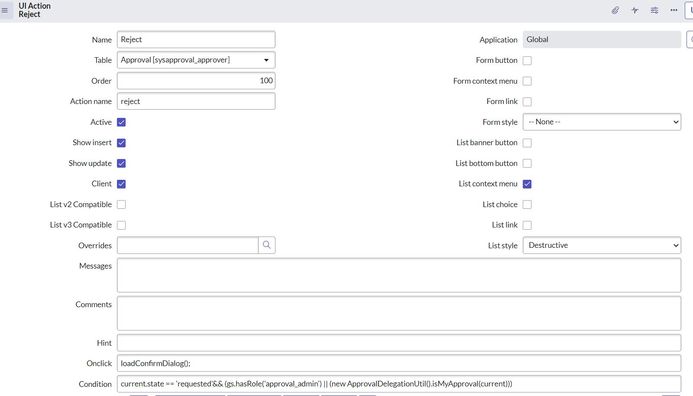
Task: Toggle the Show insert checkbox
Action: (x=122, y=143)
